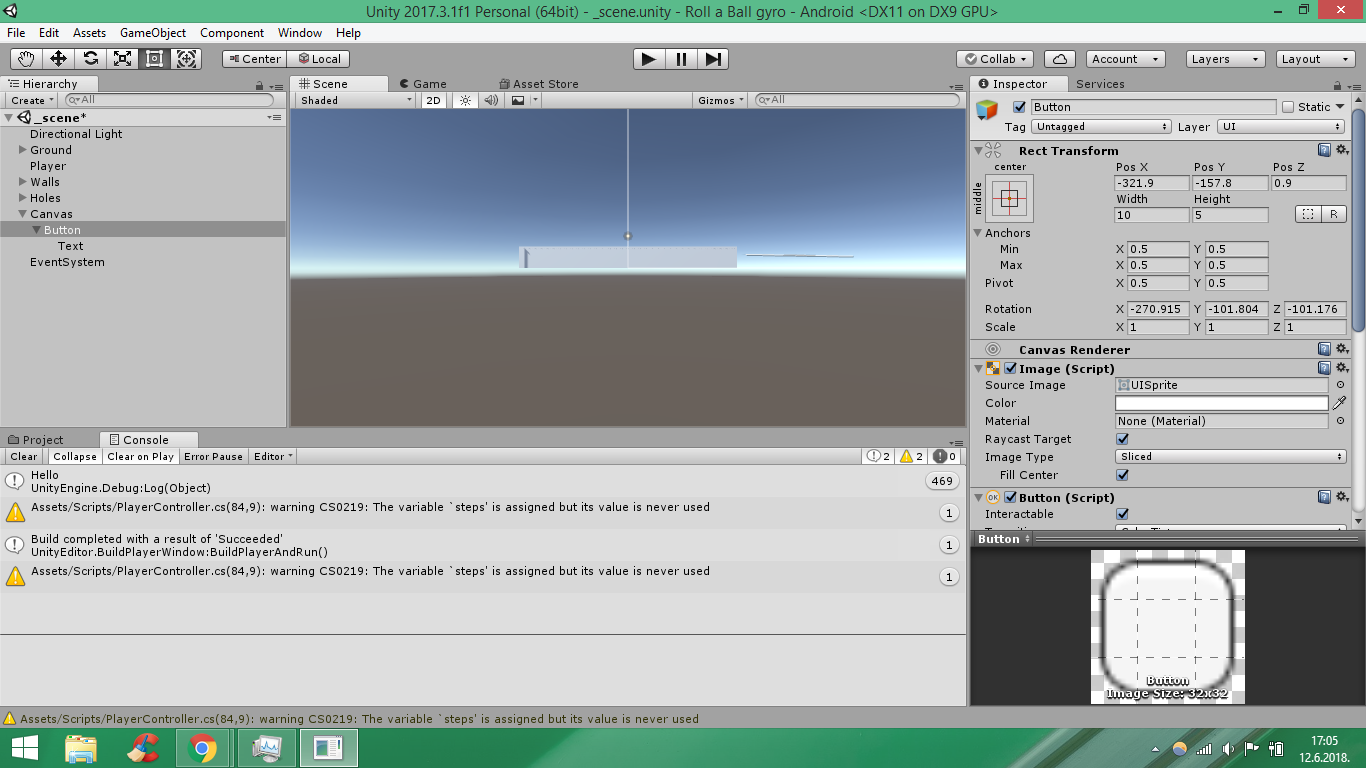
Task: Select the Hand tool
Action: coord(25,59)
